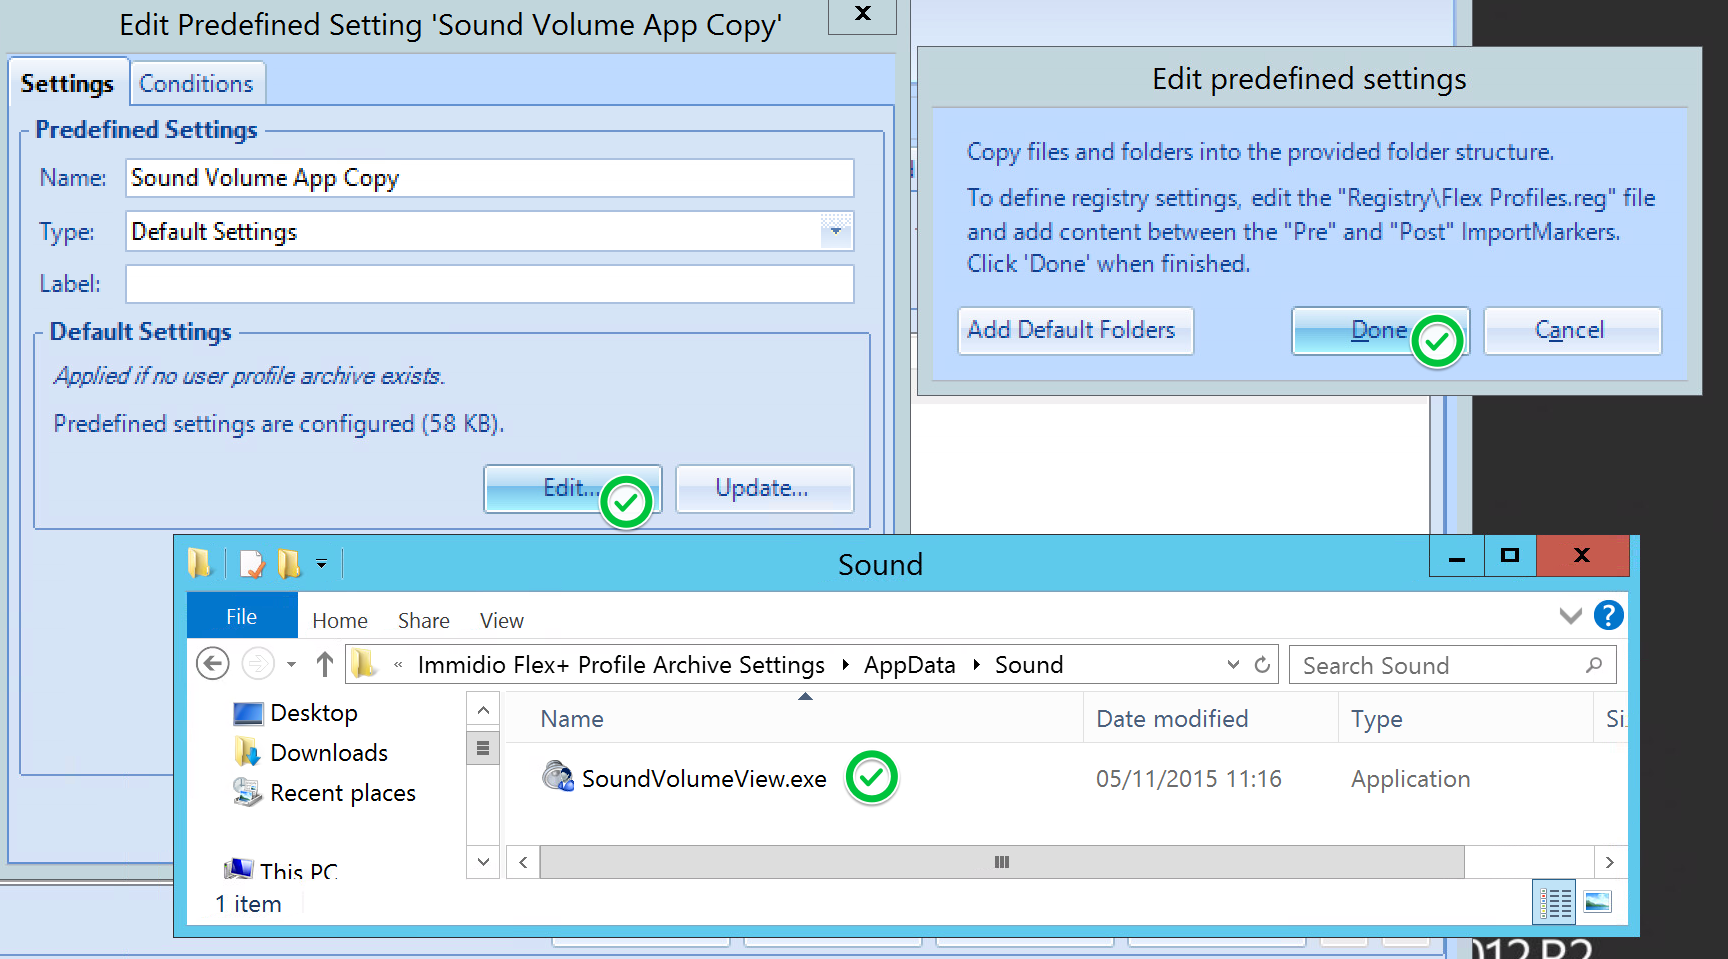Open the Share ribbon tab
Image resolution: width=1728 pixels, height=959 pixels.
click(424, 621)
